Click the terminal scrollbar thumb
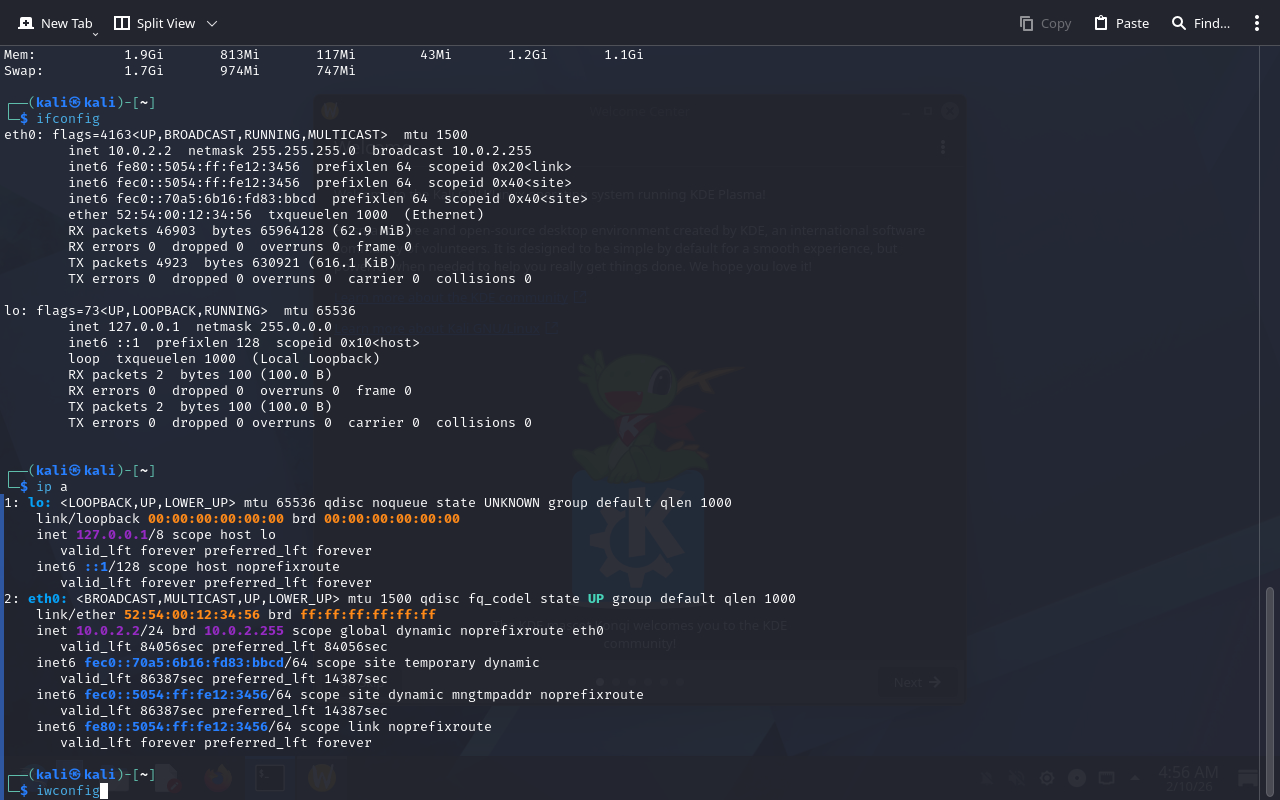1280x800 pixels. click(x=1270, y=690)
